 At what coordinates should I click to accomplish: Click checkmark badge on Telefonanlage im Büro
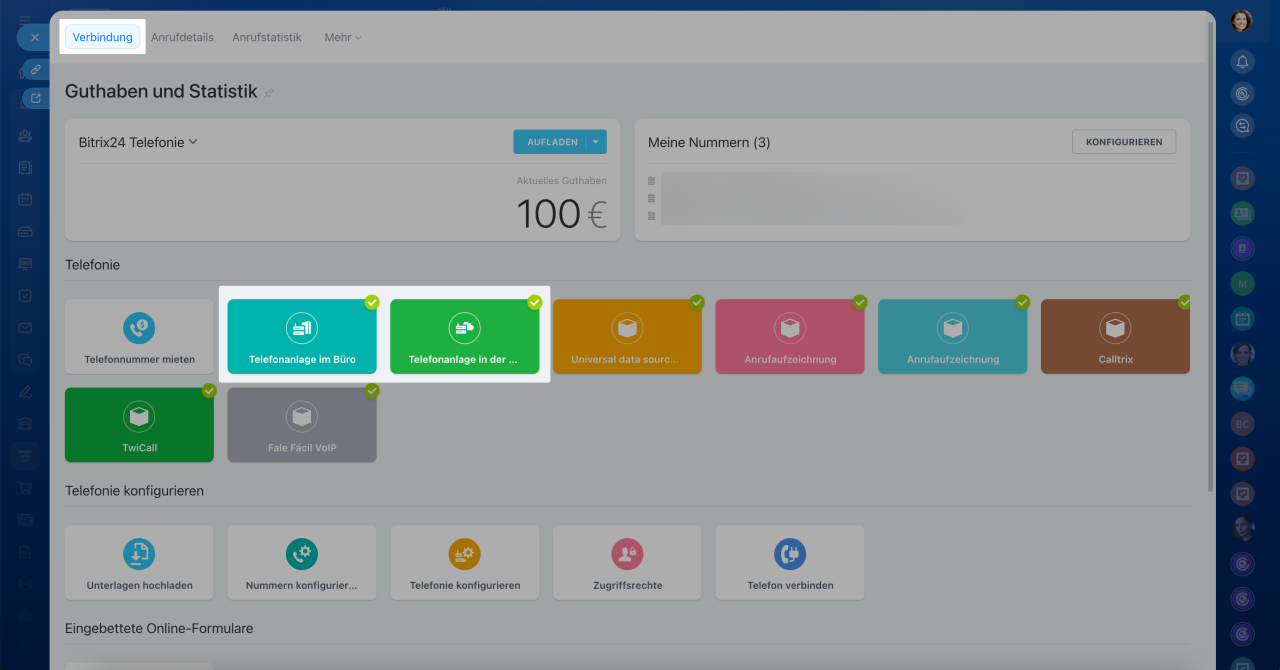pos(372,302)
